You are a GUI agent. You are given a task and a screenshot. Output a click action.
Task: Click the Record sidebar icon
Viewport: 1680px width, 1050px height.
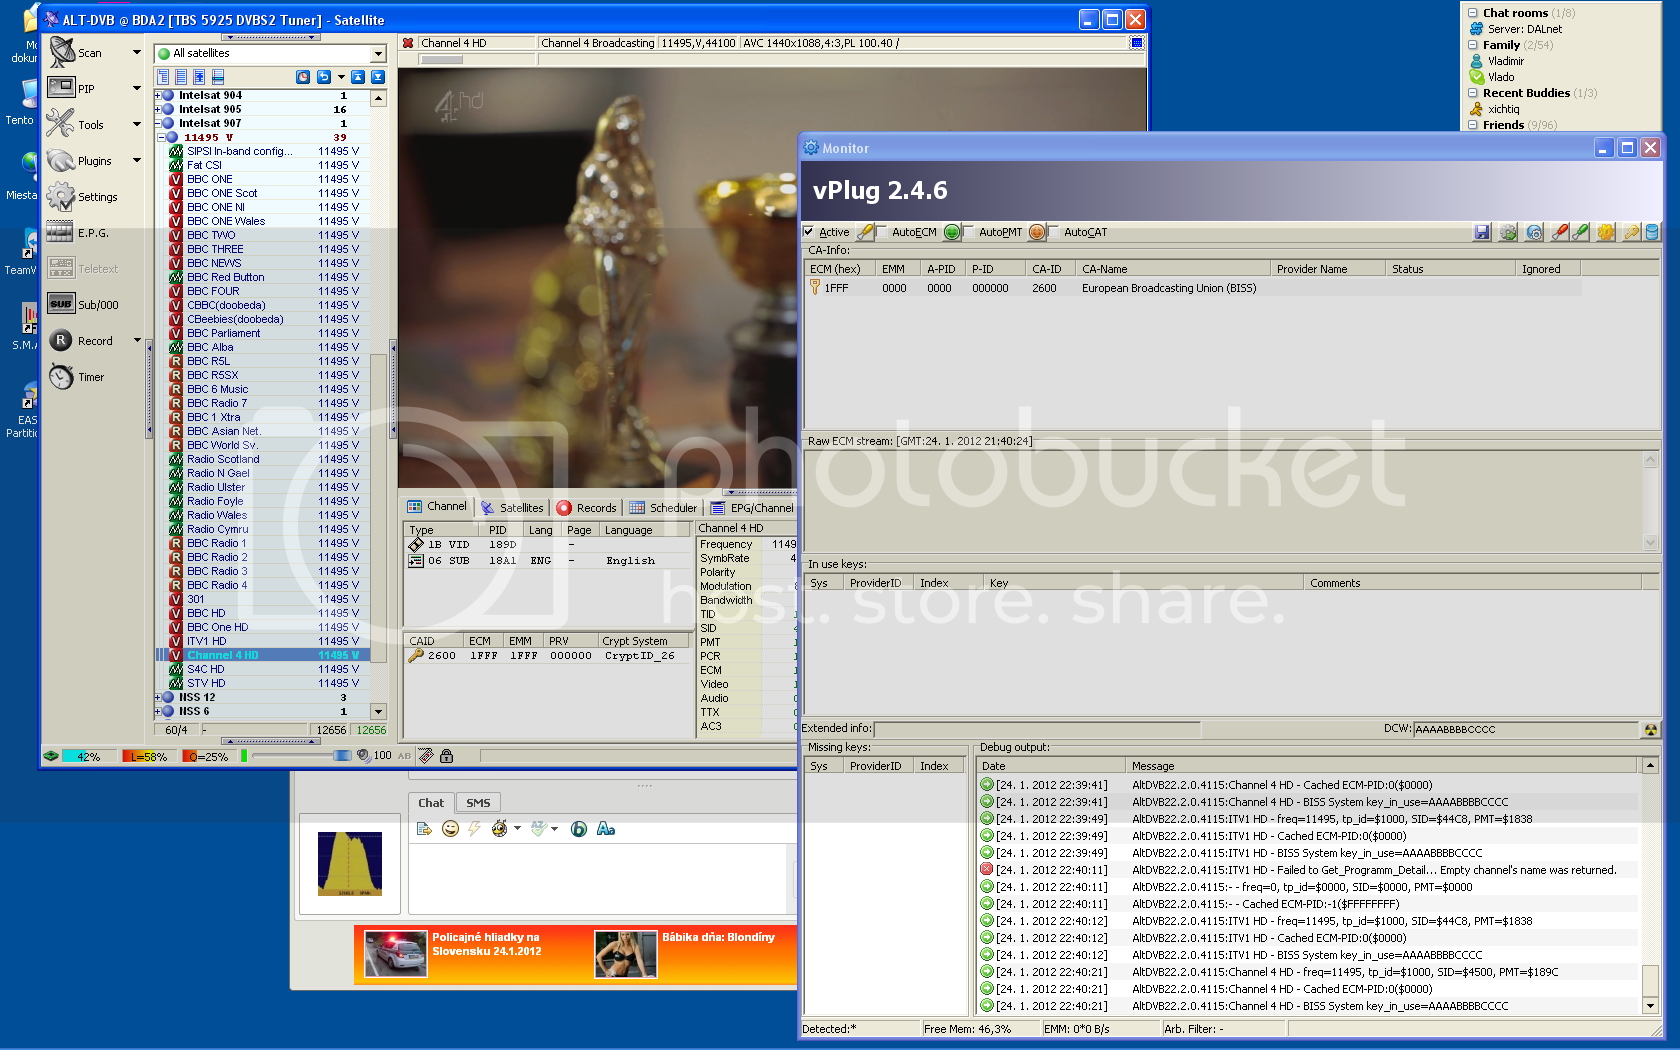62,340
